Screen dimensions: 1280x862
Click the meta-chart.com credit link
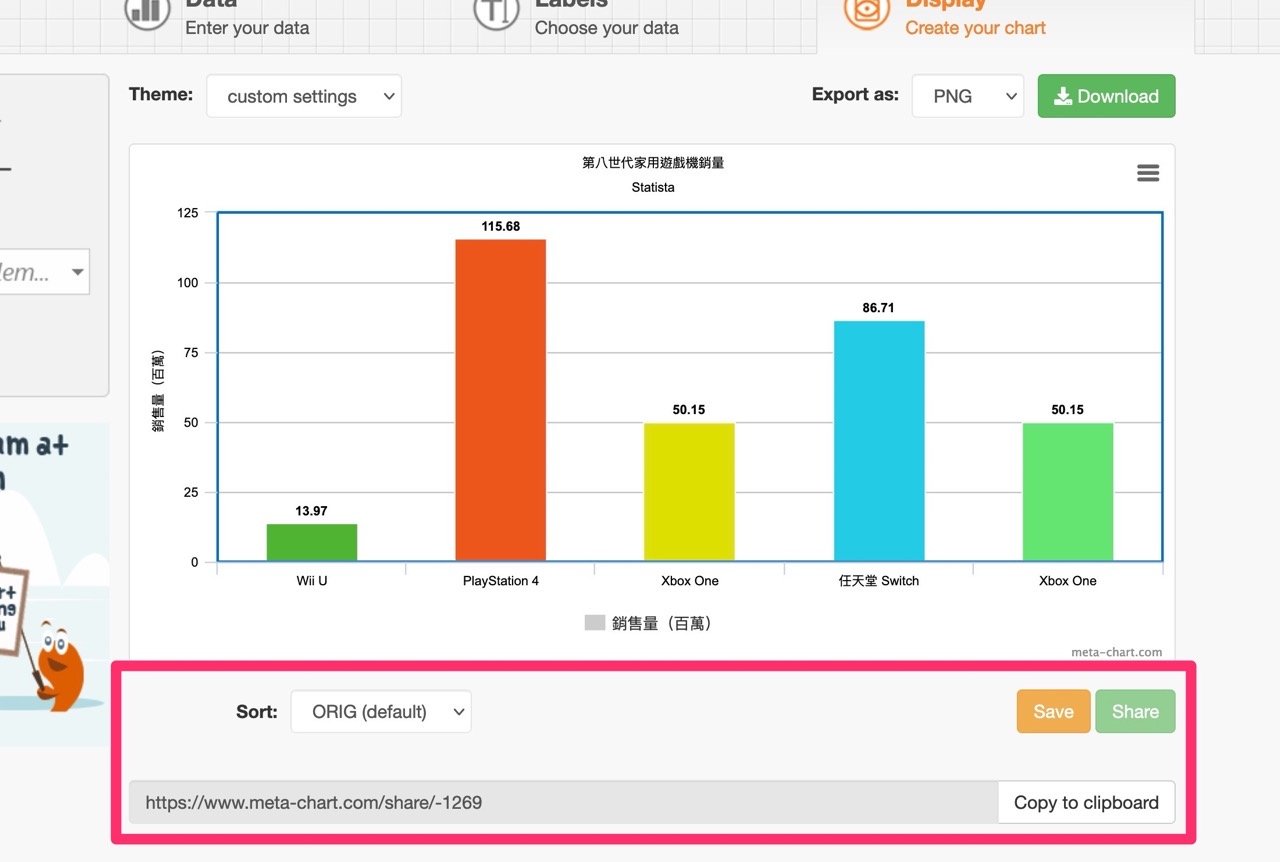tap(1117, 652)
